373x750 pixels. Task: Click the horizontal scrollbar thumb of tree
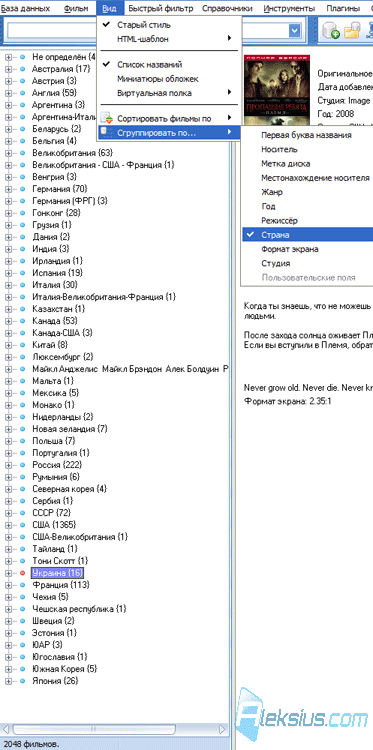93,729
